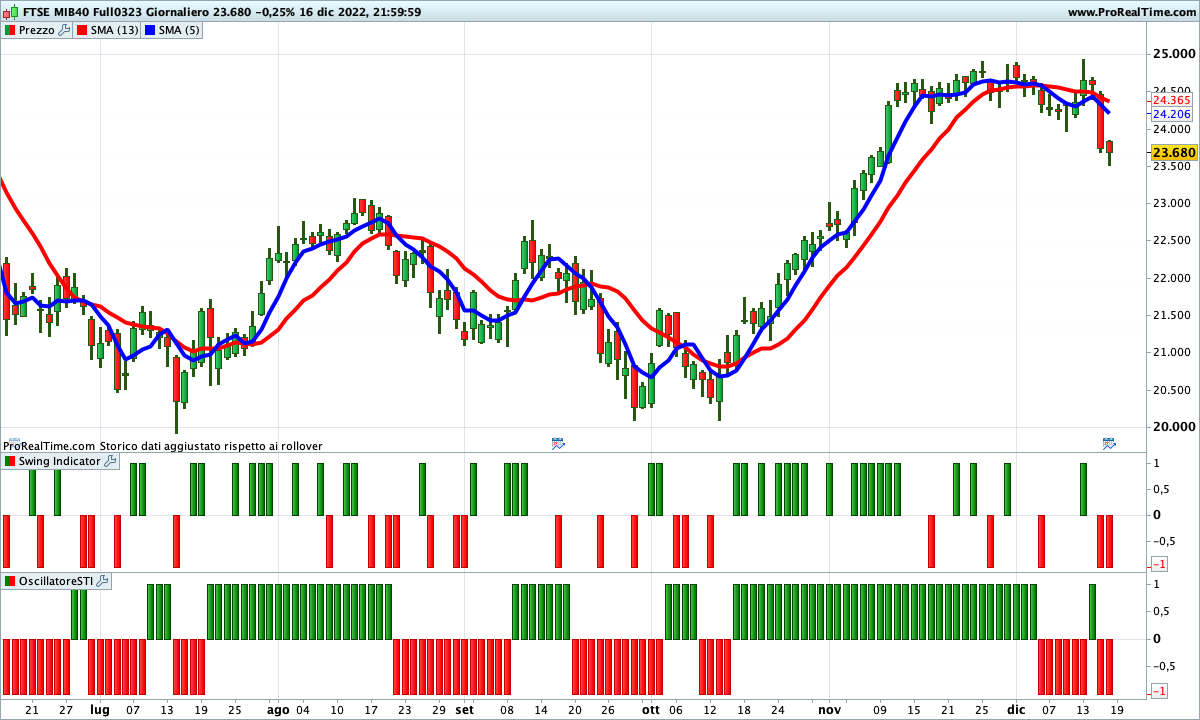This screenshot has height=720, width=1200.
Task: Click the red -1 value box in Swing Indicator
Action: point(1160,565)
